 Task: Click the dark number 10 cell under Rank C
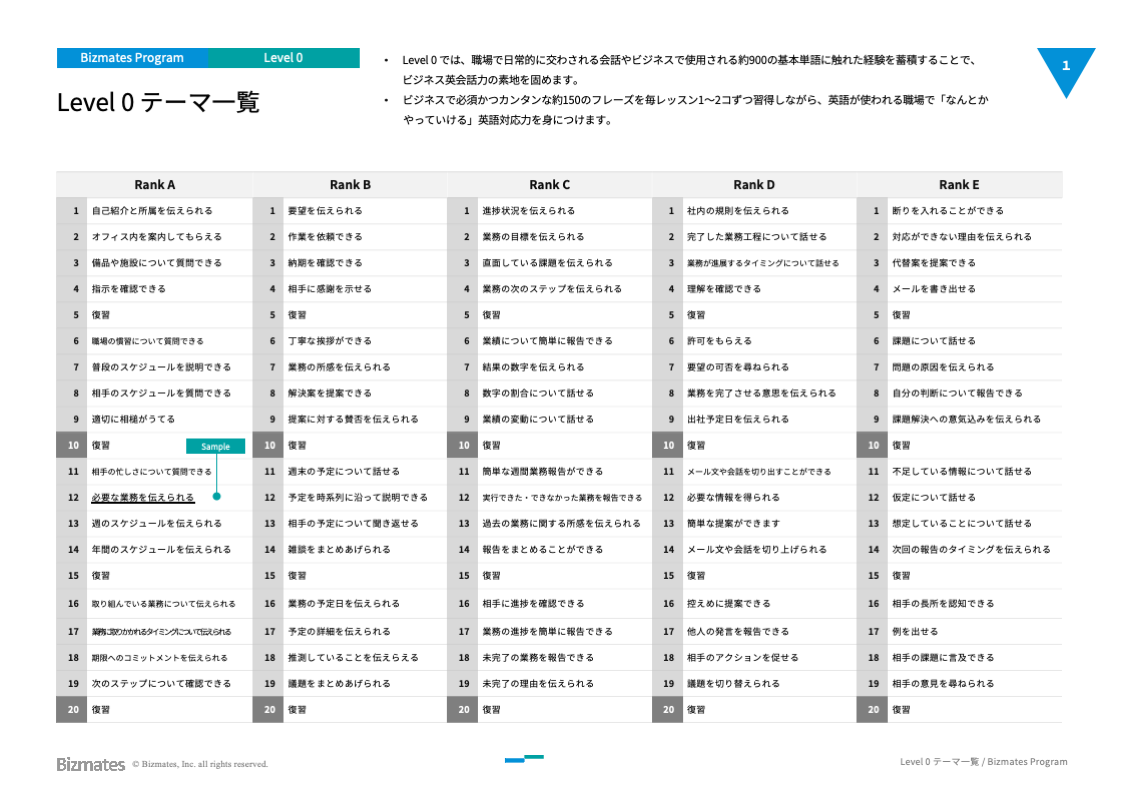tap(463, 445)
